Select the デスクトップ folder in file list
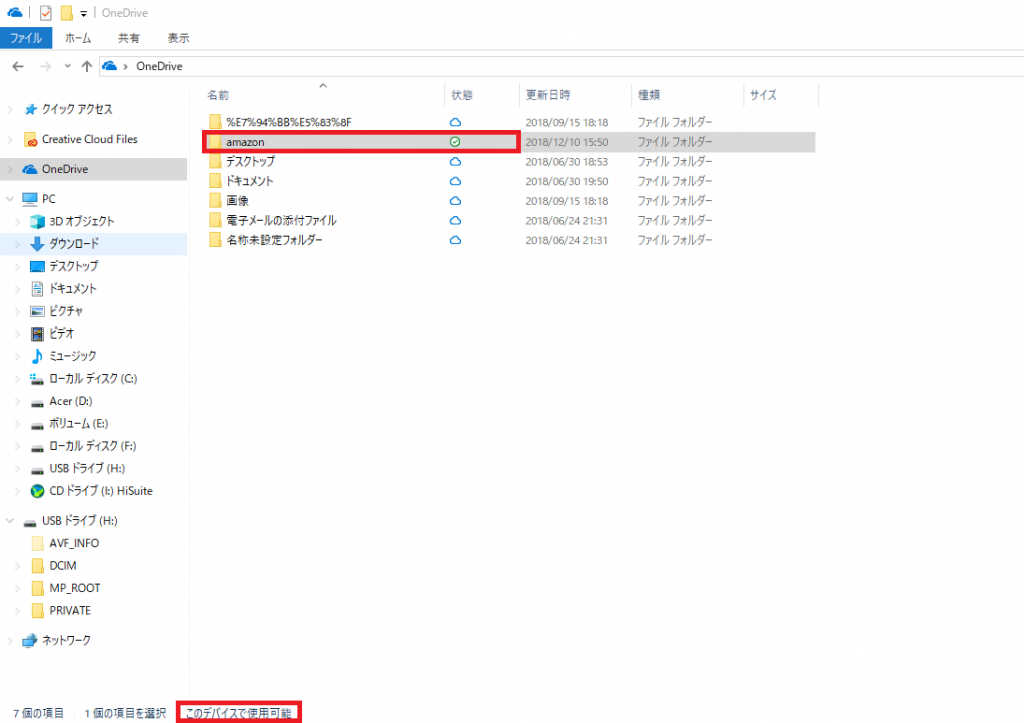Viewport: 1024px width, 723px height. pyautogui.click(x=250, y=161)
